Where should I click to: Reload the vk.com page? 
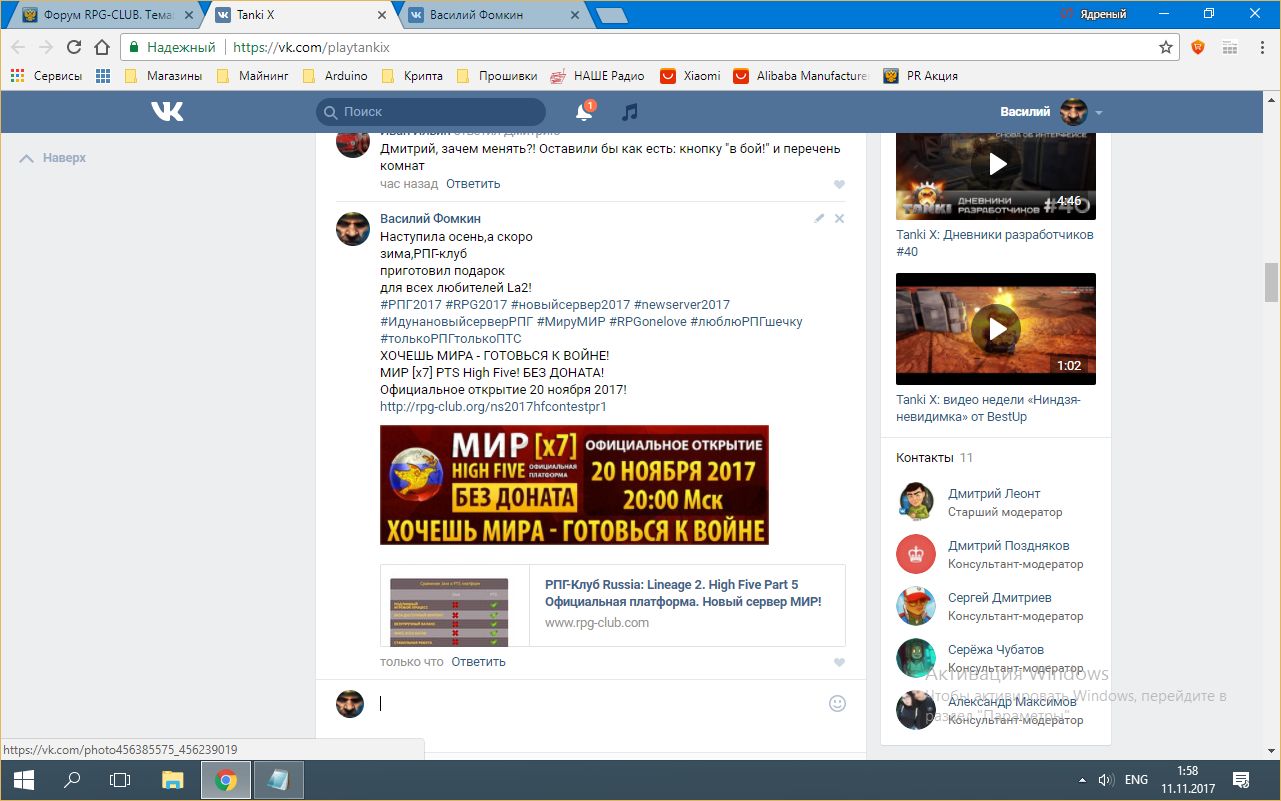click(74, 47)
